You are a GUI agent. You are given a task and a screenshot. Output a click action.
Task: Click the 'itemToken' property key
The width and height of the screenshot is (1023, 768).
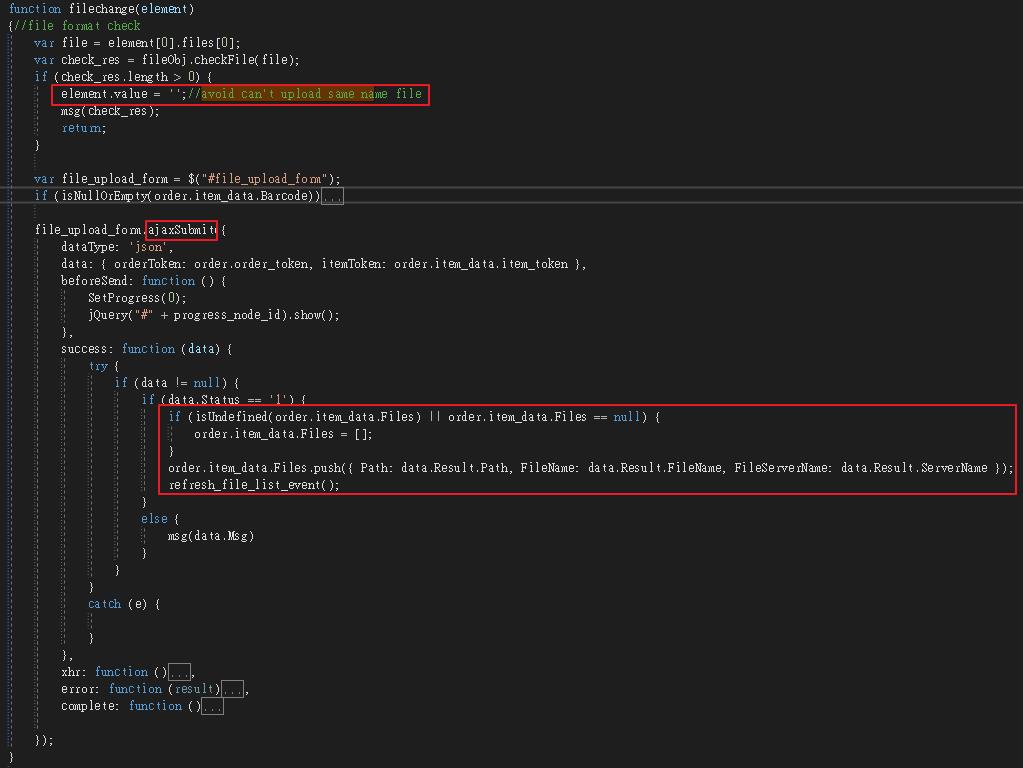(x=351, y=264)
